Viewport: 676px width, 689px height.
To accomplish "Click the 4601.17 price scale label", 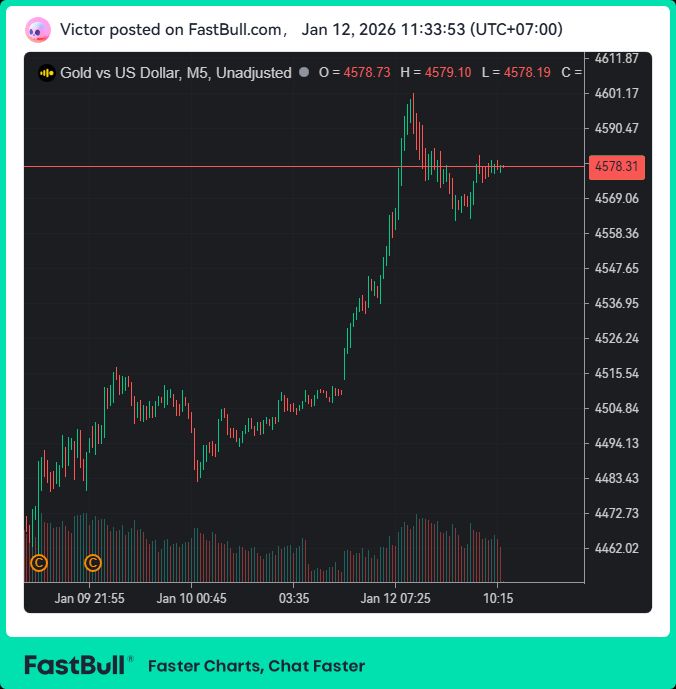I will [x=616, y=94].
